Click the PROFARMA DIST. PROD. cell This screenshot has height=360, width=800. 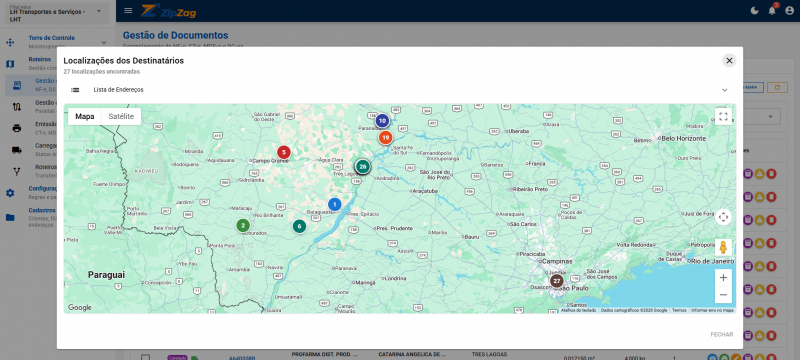(324, 353)
